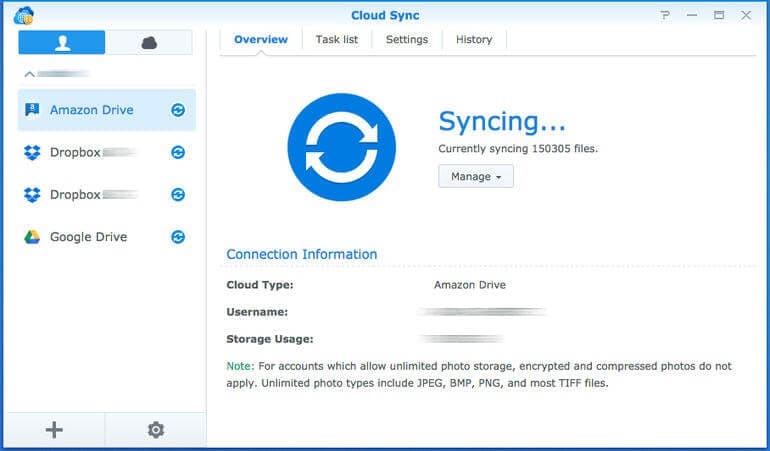Maximize the Cloud Sync window
Viewport: 770px width, 451px height.
[x=719, y=15]
